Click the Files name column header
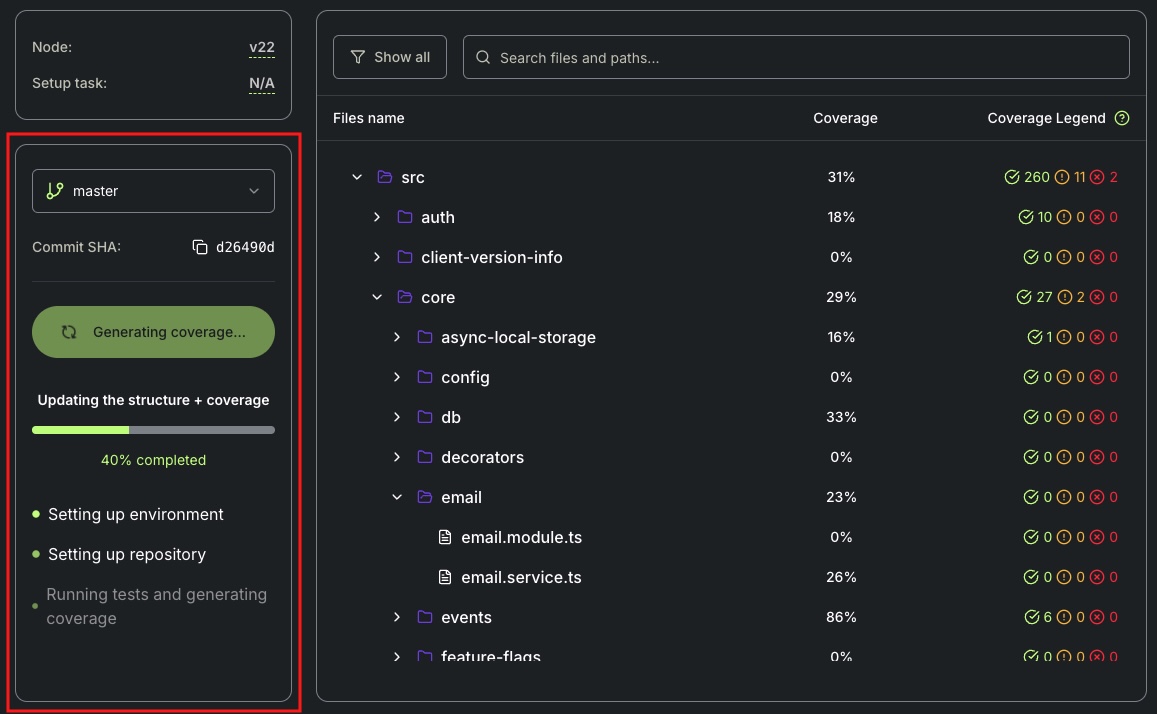Image resolution: width=1157 pixels, height=714 pixels. coord(369,118)
